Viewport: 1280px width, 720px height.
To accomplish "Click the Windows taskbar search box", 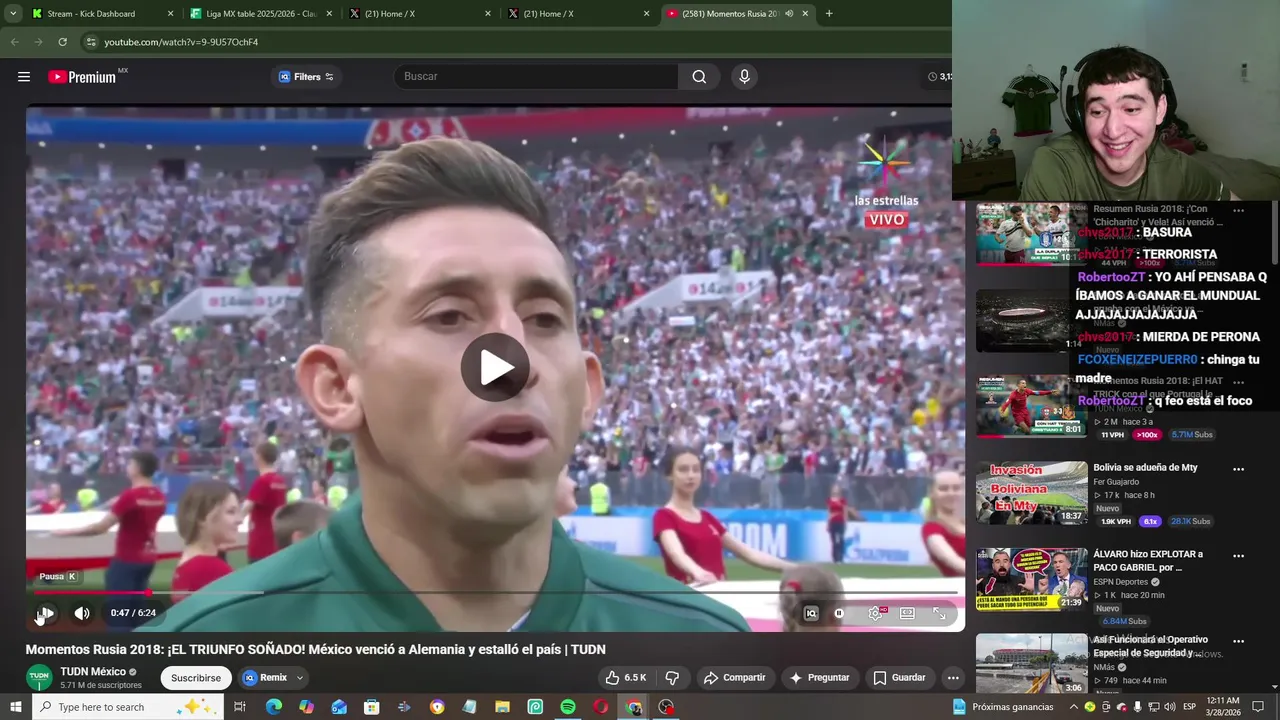I will [127, 707].
